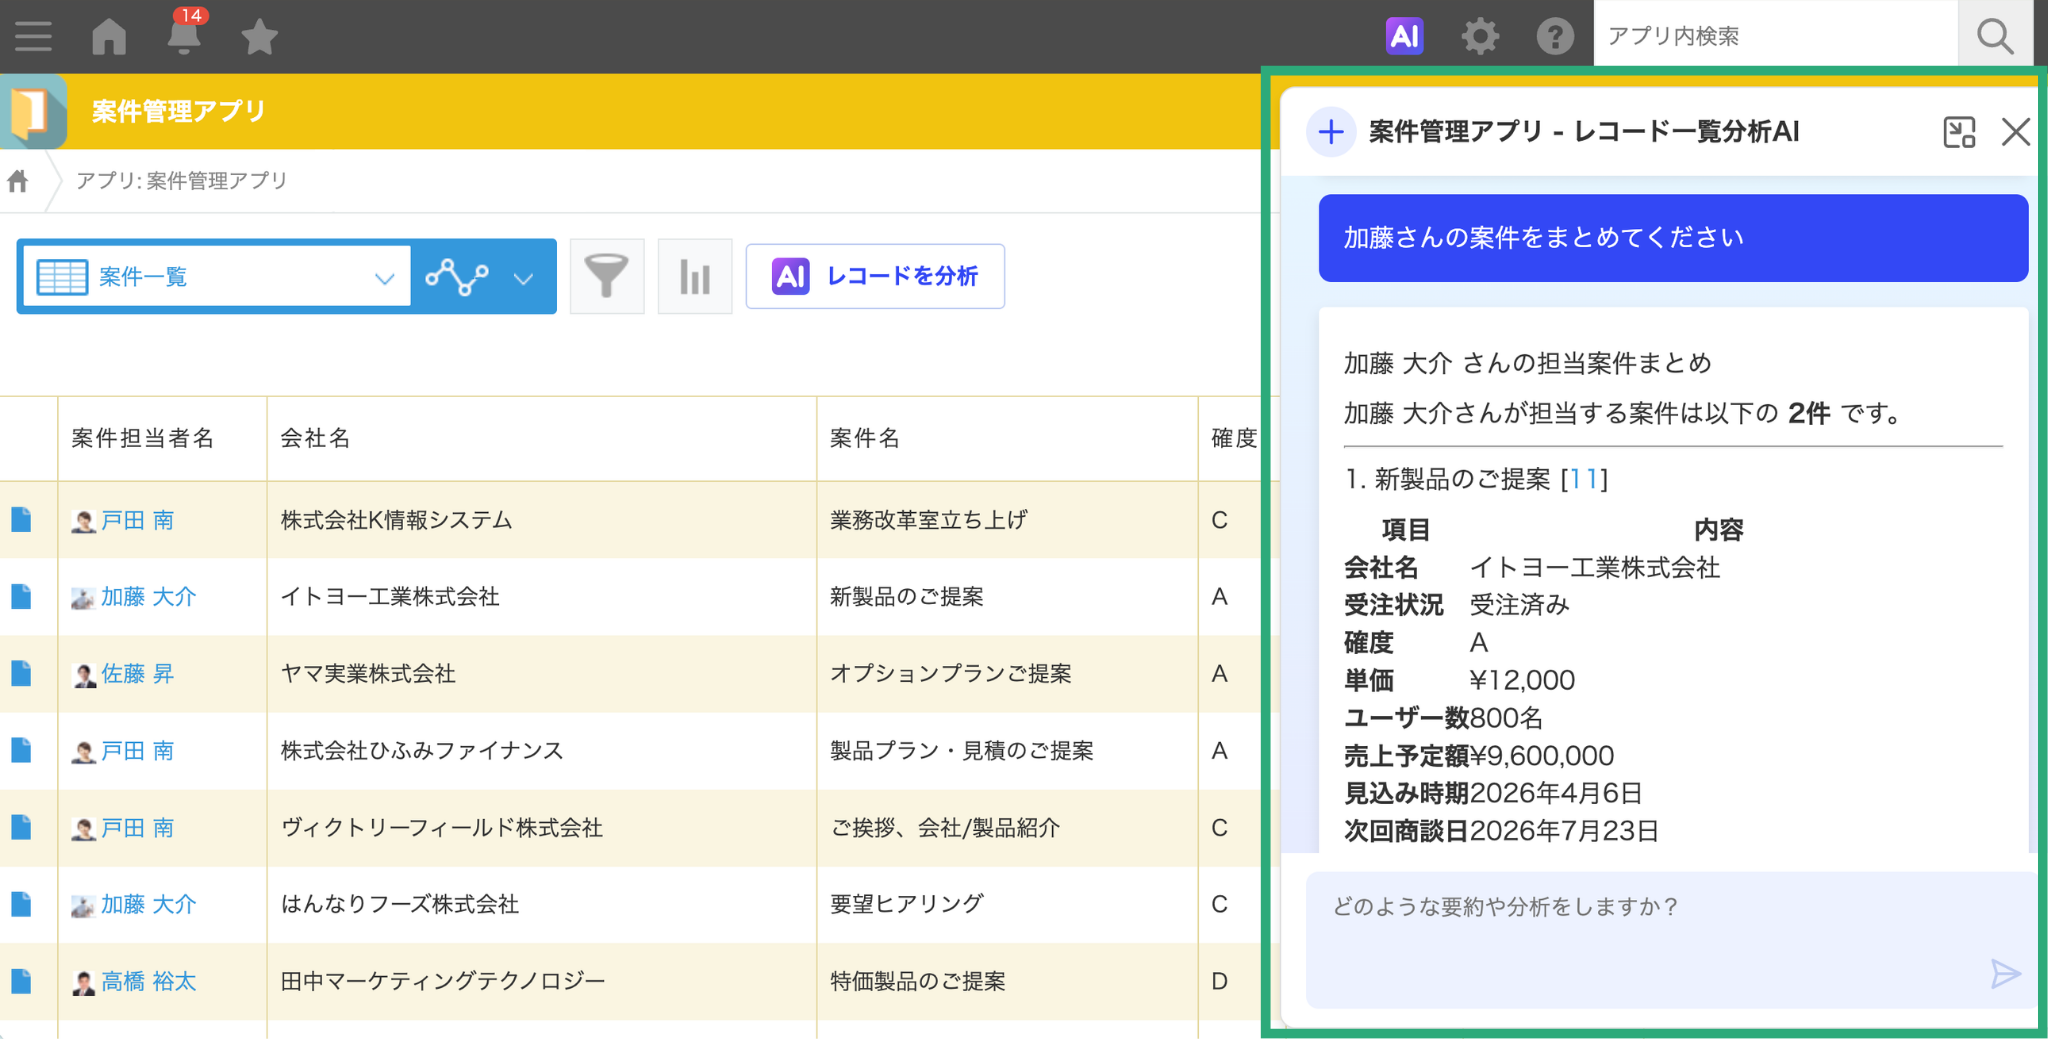Select 次回商談日 2026年7月23日 in AI summary
2048x1039 pixels.
point(1501,831)
